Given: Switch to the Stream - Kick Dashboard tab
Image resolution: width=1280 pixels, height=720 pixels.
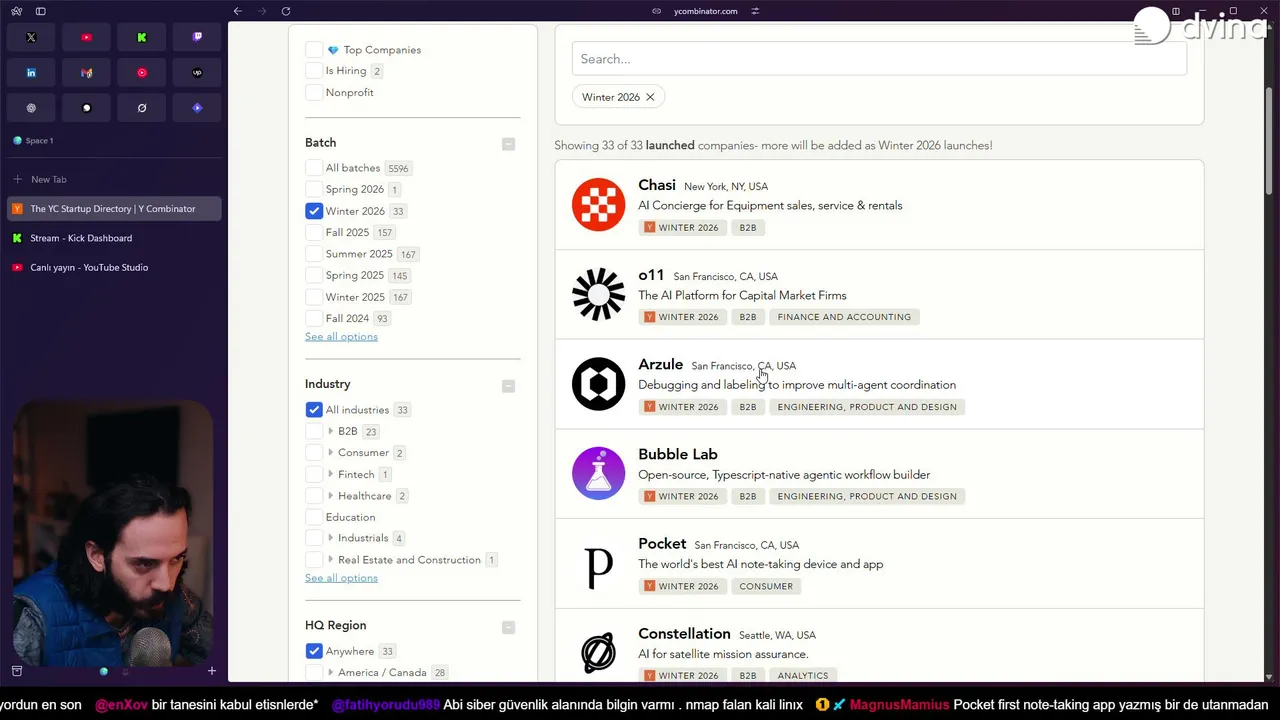Looking at the screenshot, I should 113,238.
